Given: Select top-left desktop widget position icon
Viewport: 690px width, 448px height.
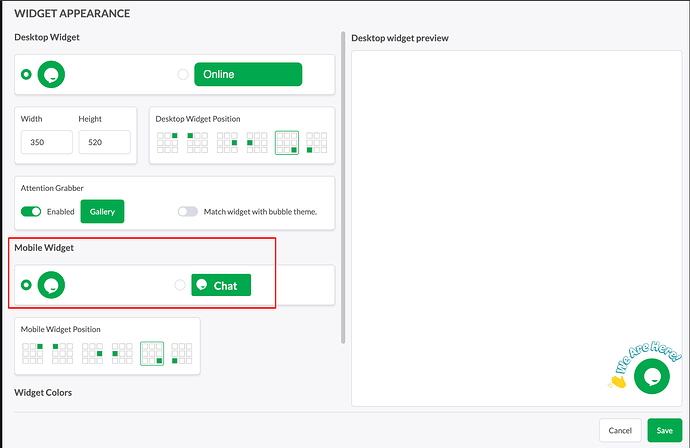Looking at the screenshot, I should [197, 143].
